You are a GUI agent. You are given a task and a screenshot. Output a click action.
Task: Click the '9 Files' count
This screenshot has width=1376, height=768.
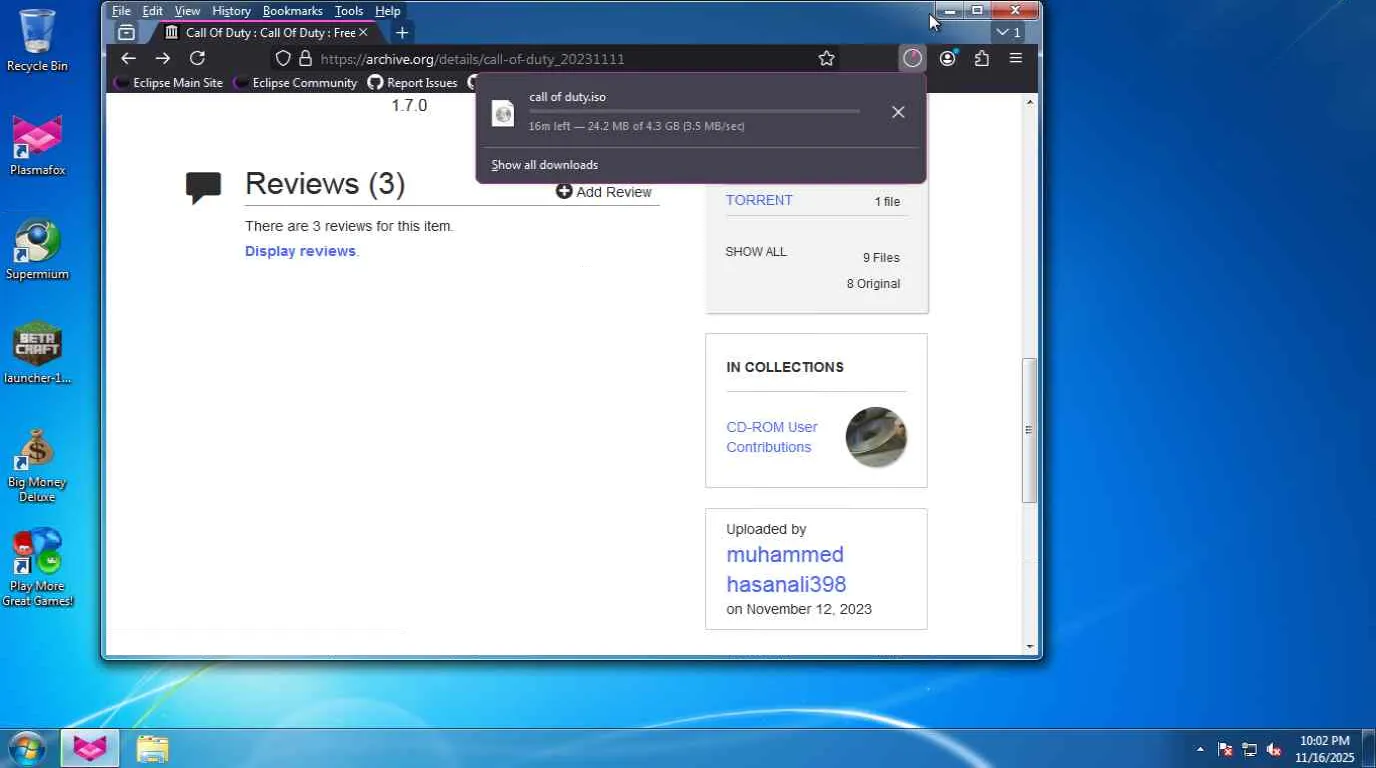(x=881, y=258)
